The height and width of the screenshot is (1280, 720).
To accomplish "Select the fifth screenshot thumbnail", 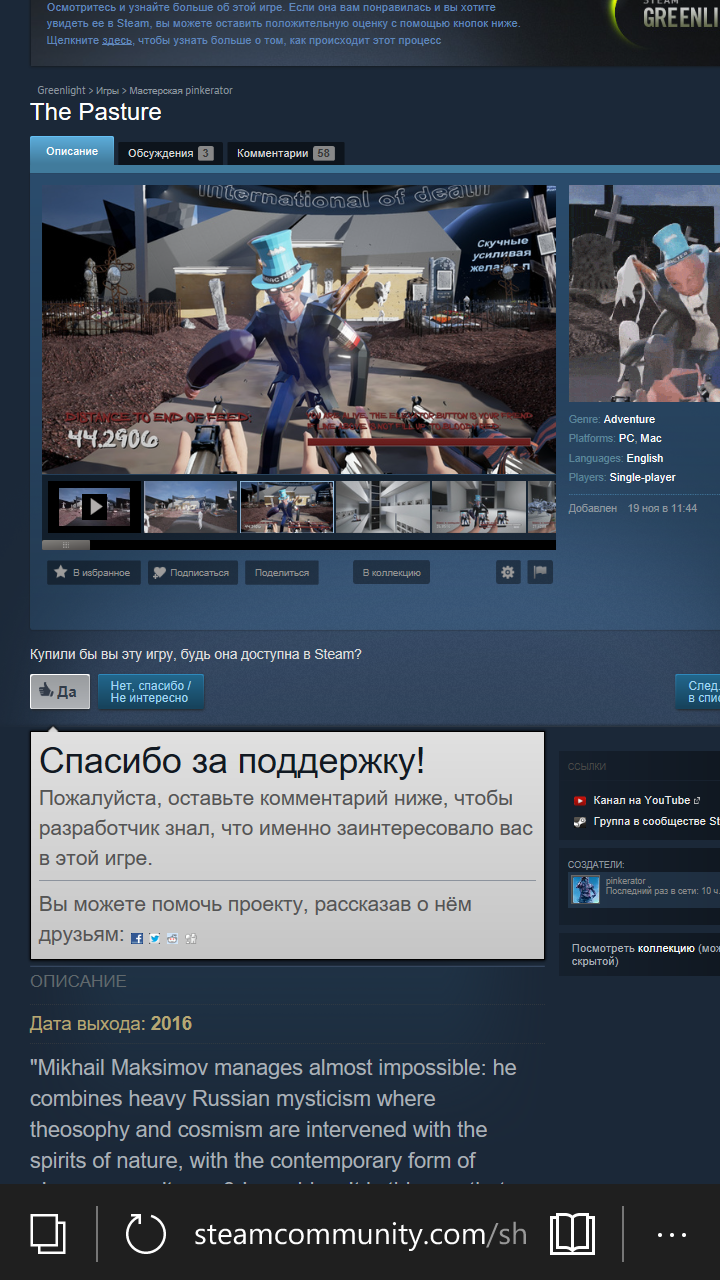I will pos(478,507).
